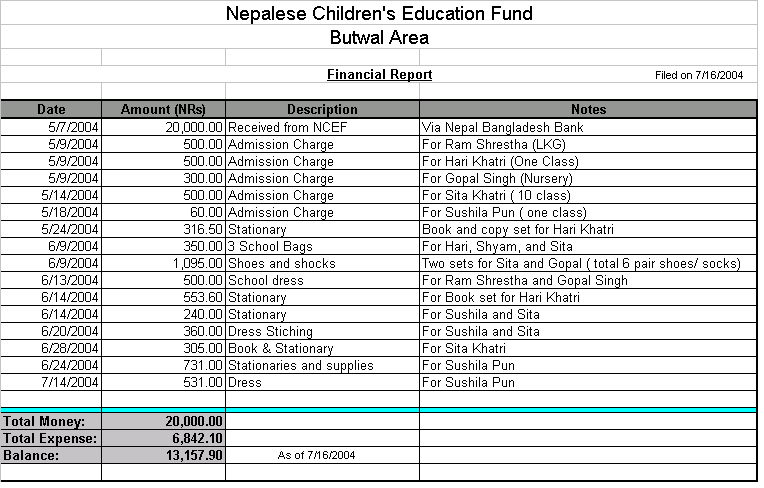The height and width of the screenshot is (488, 764).
Task: Select the 20,000.00 Received from NCEF amount
Action: point(163,127)
